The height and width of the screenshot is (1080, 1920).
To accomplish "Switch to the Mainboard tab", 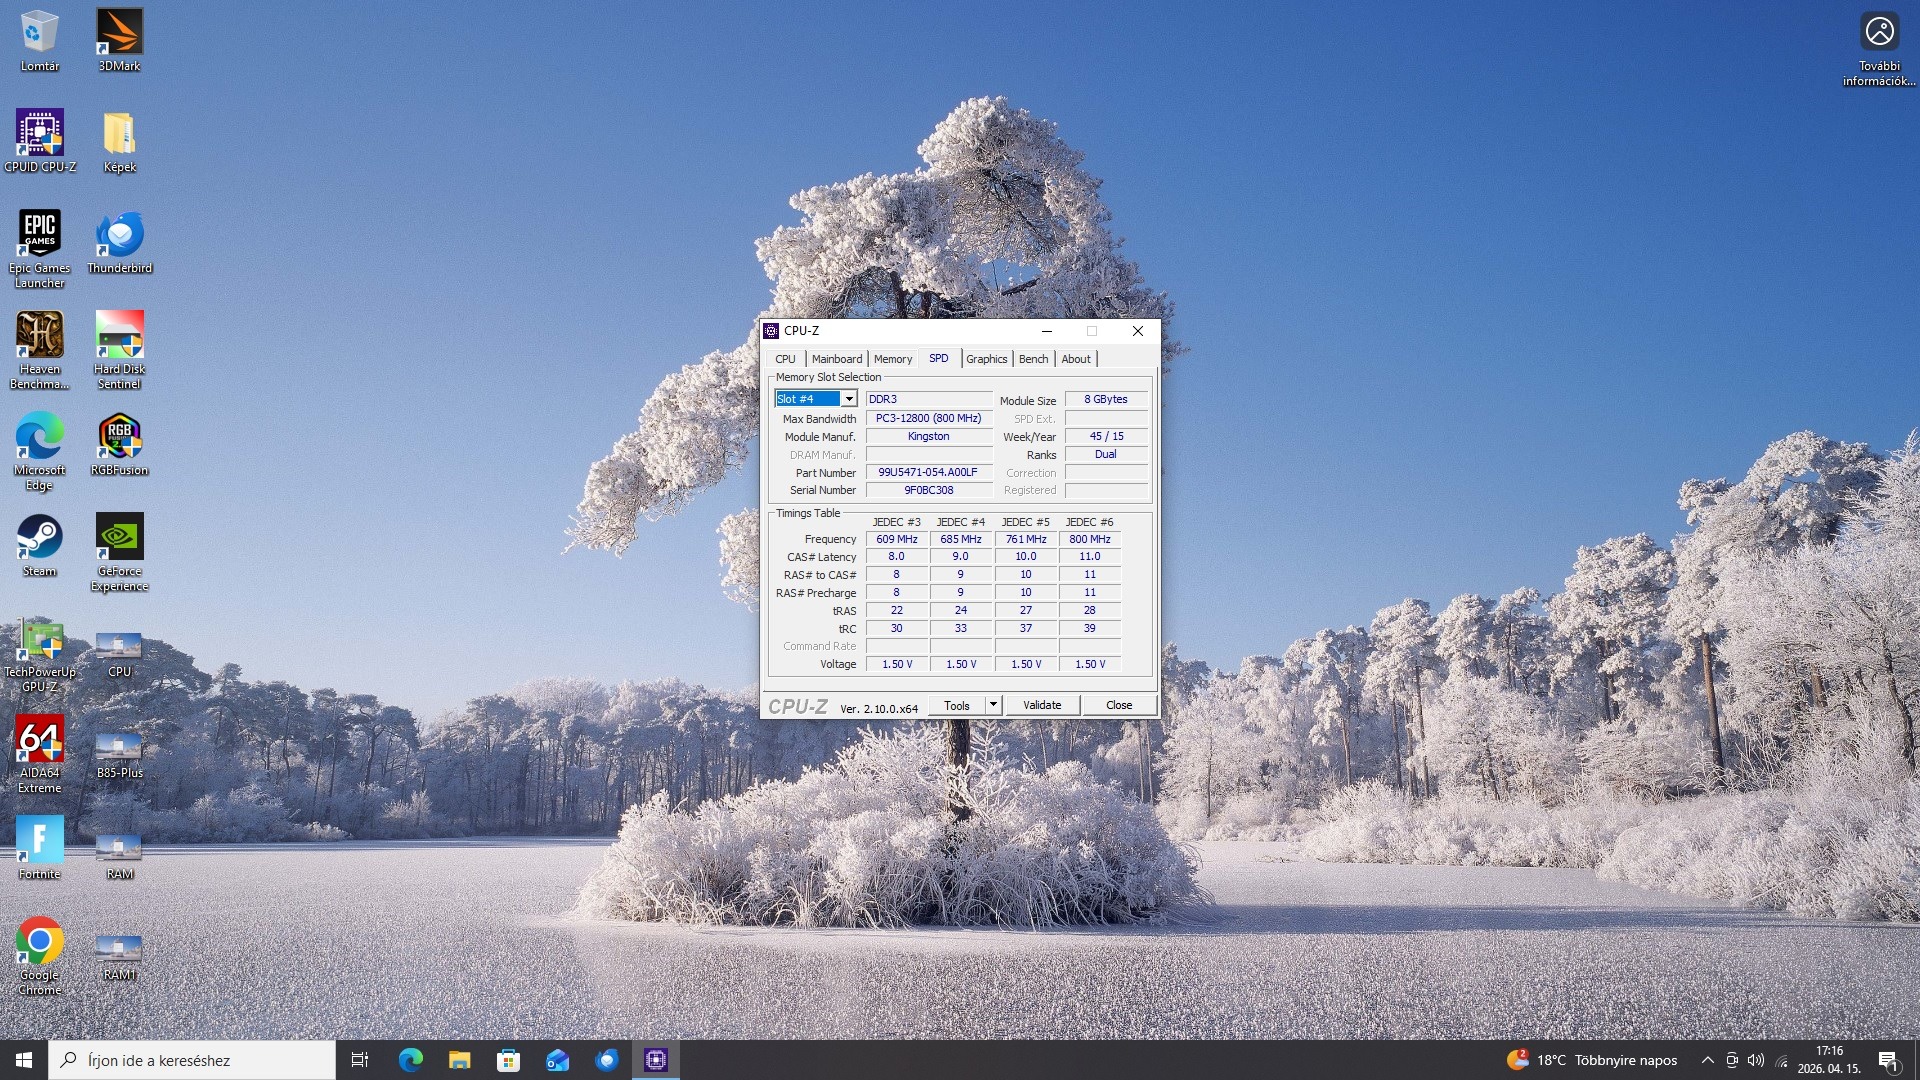I will [836, 359].
